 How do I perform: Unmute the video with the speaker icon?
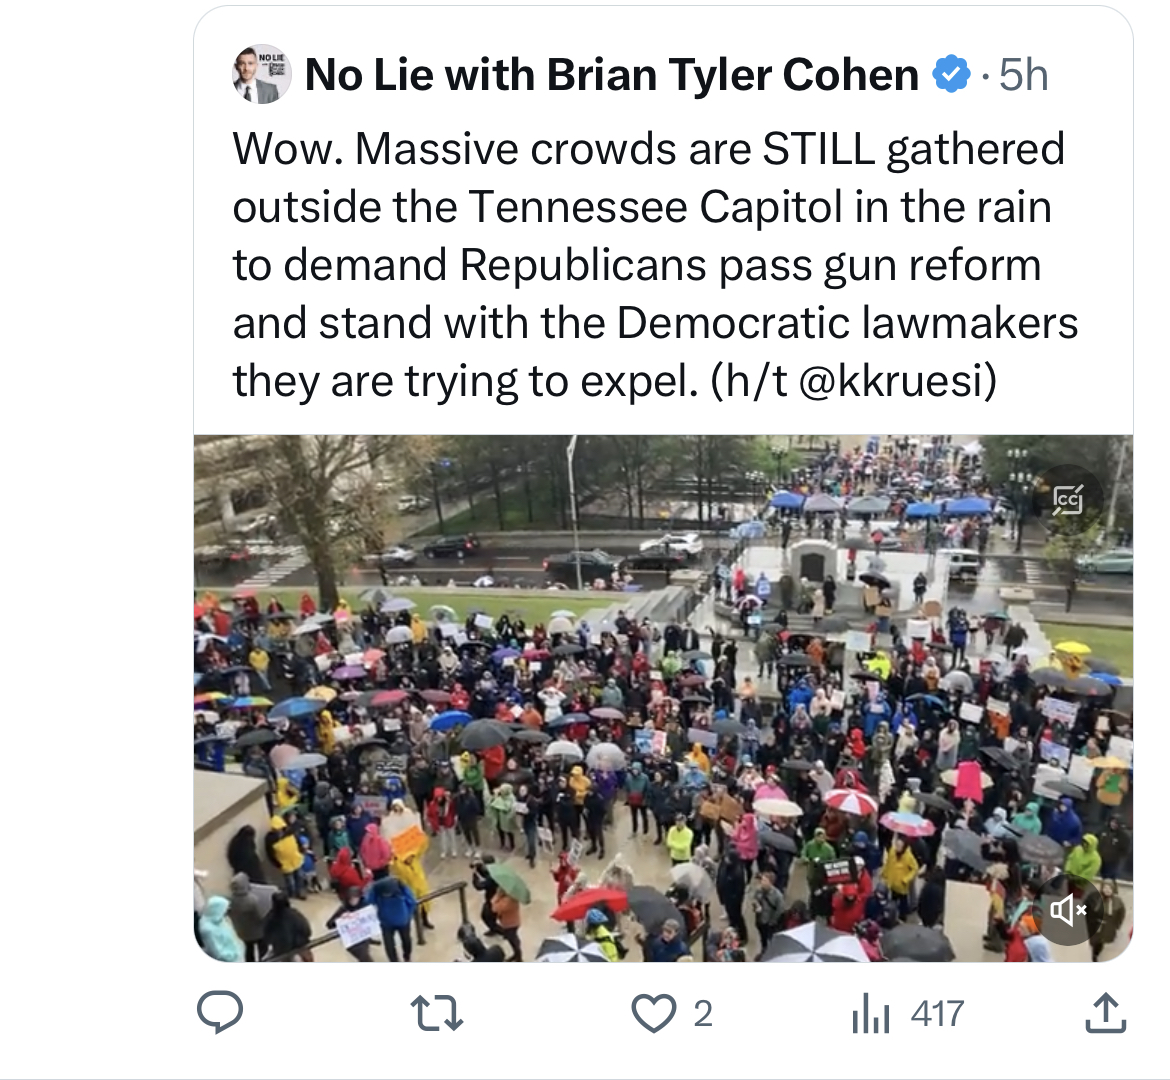click(1068, 909)
